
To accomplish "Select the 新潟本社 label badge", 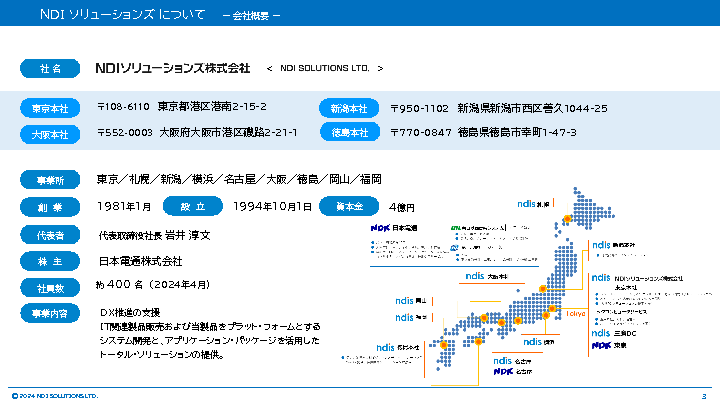I will coord(349,108).
